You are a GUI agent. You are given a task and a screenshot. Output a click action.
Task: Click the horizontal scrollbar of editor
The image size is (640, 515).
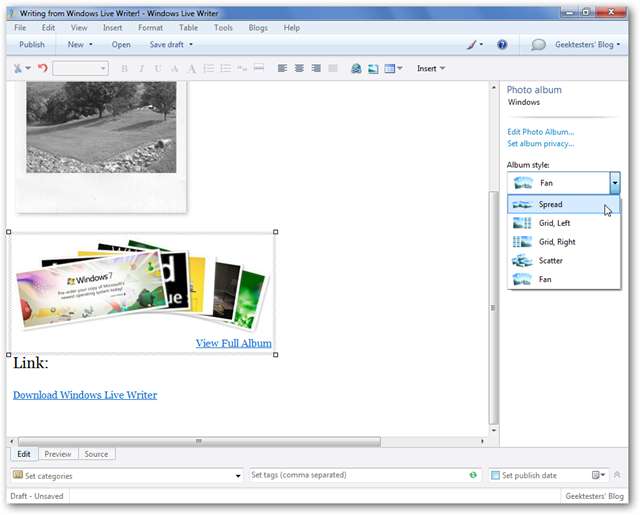[x=198, y=441]
